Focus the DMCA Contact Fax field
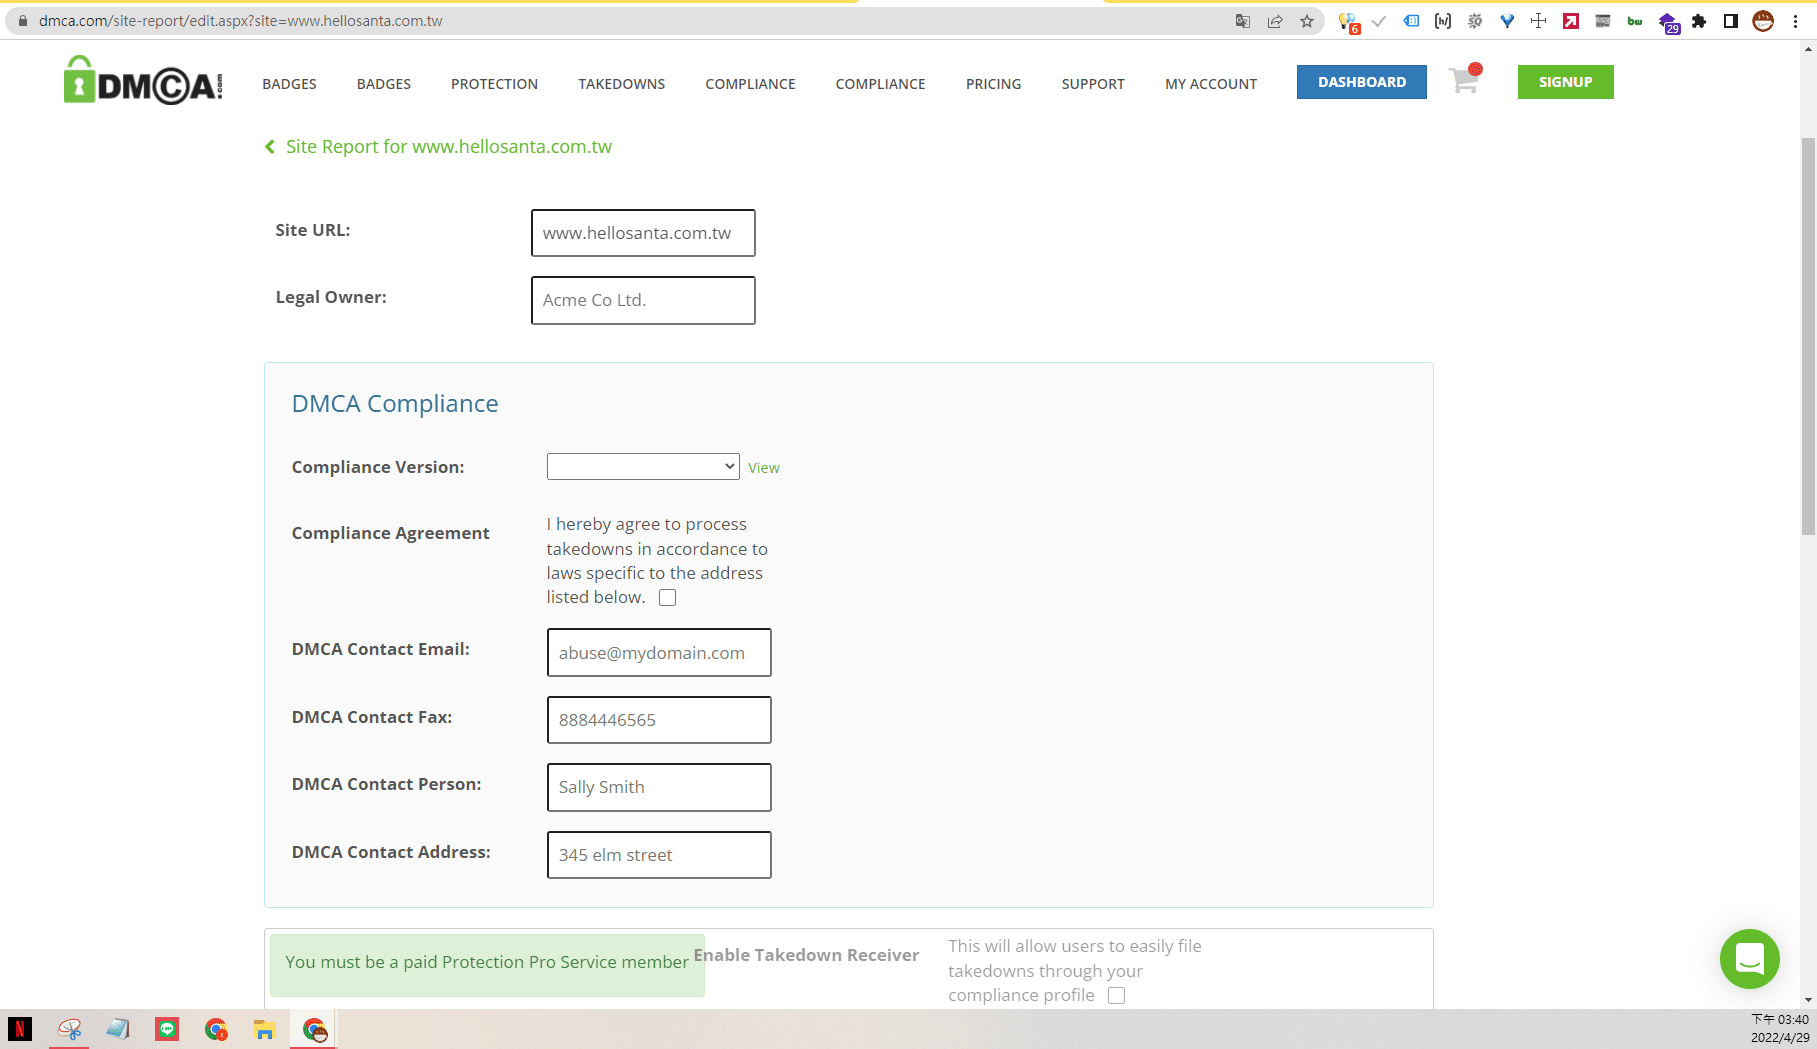Image resolution: width=1817 pixels, height=1049 pixels. 659,720
